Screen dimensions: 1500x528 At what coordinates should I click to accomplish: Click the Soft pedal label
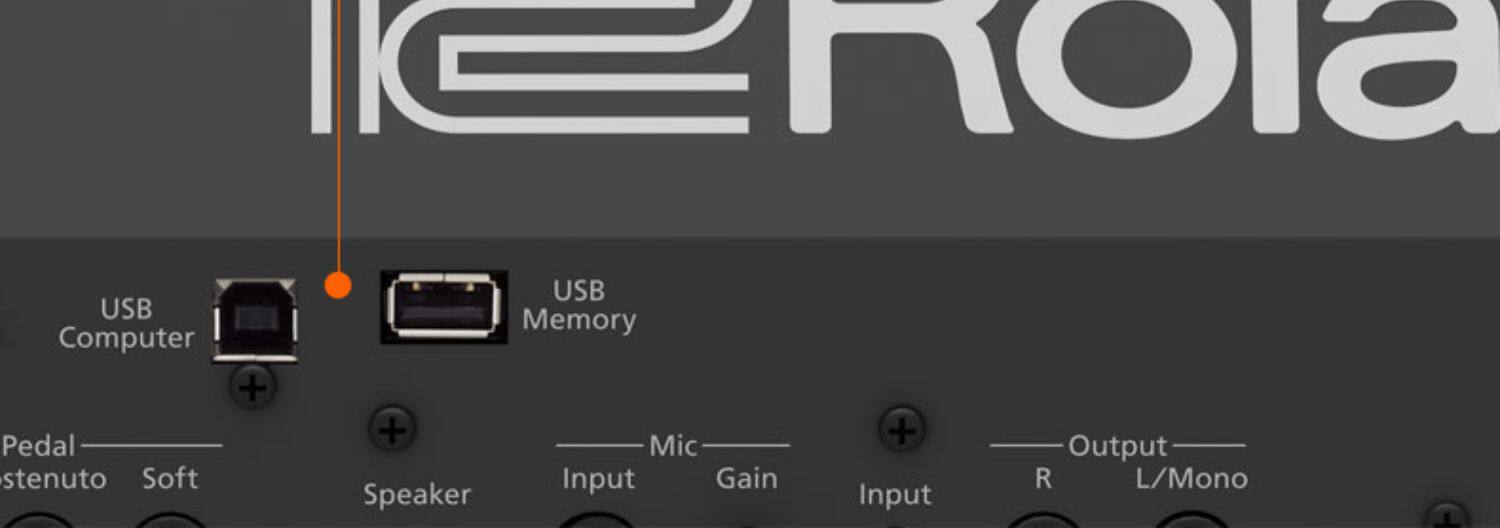click(169, 478)
